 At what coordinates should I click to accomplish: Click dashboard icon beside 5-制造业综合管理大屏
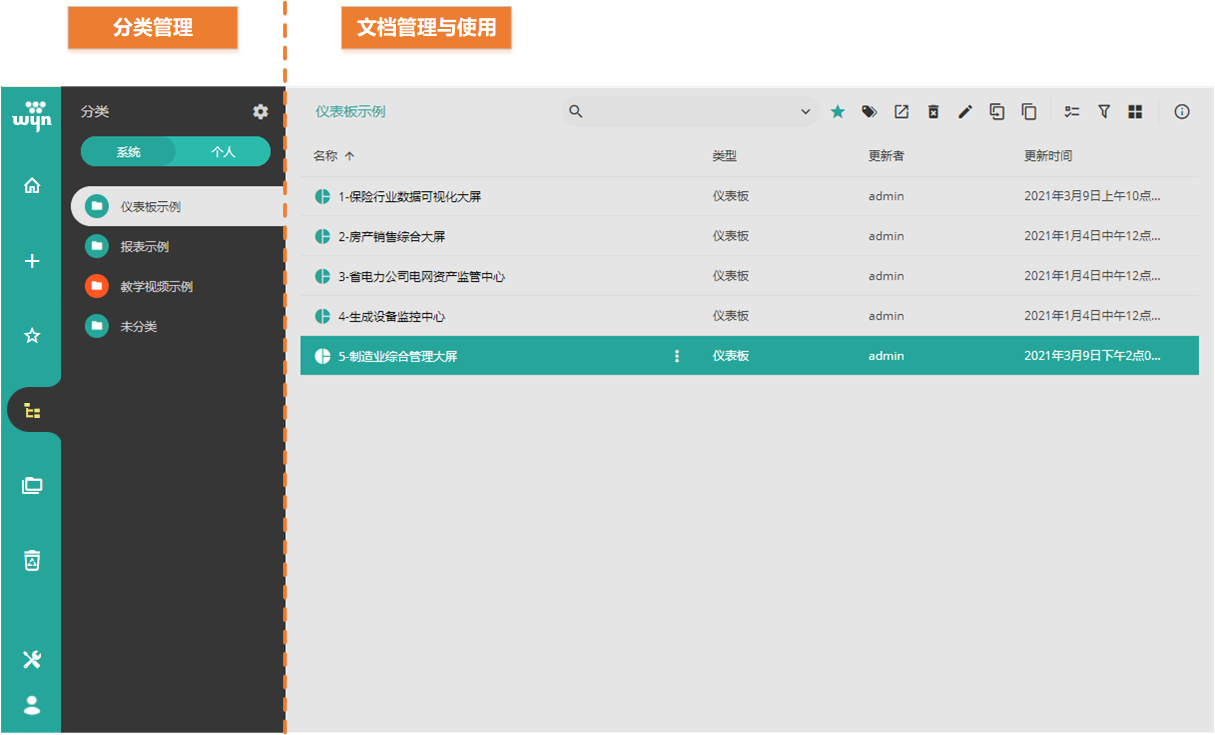[x=322, y=356]
